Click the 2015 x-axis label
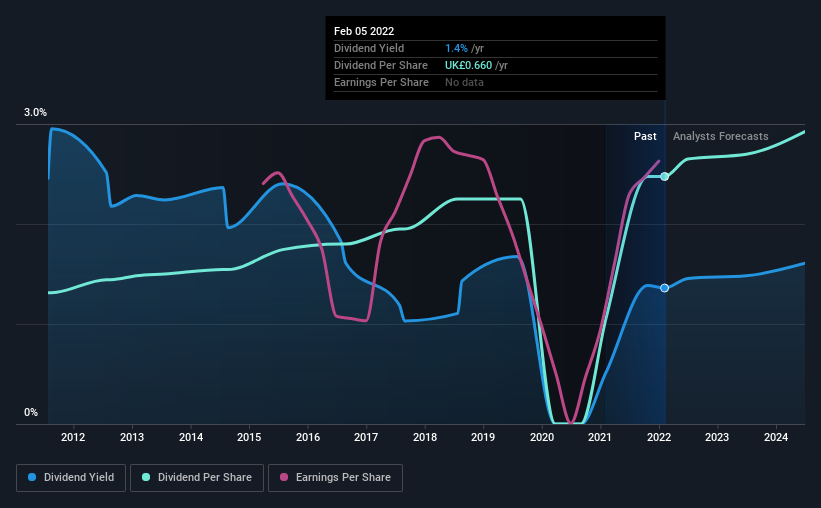821x508 pixels. tap(249, 437)
